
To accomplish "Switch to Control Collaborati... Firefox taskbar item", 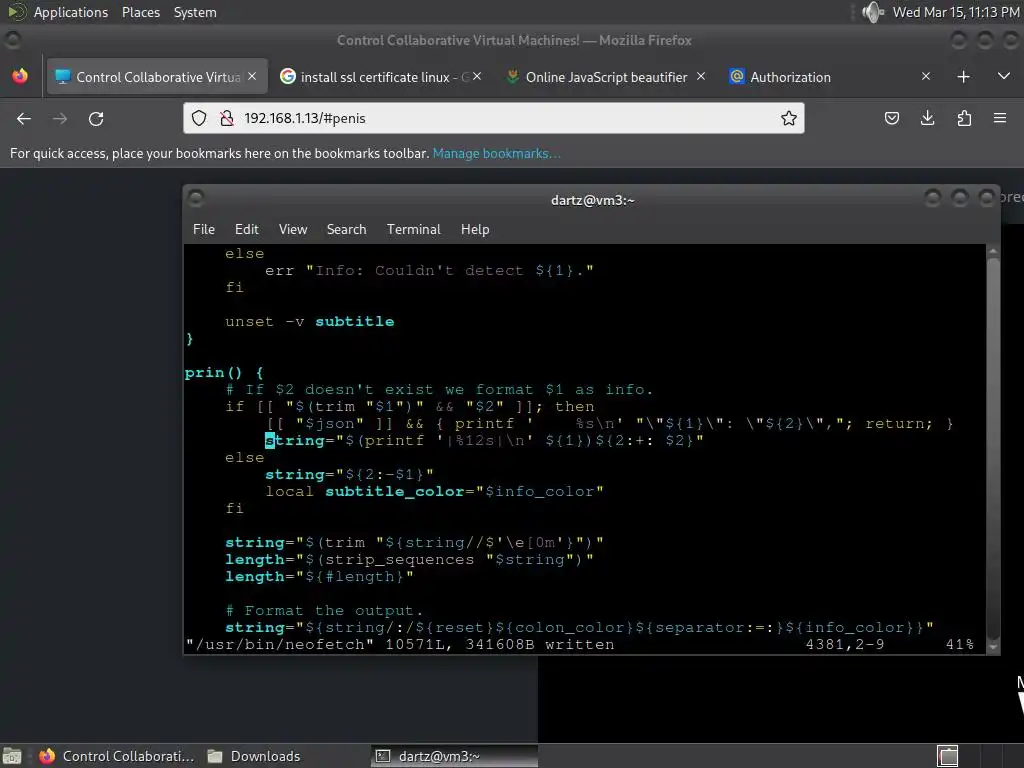I will 116,756.
